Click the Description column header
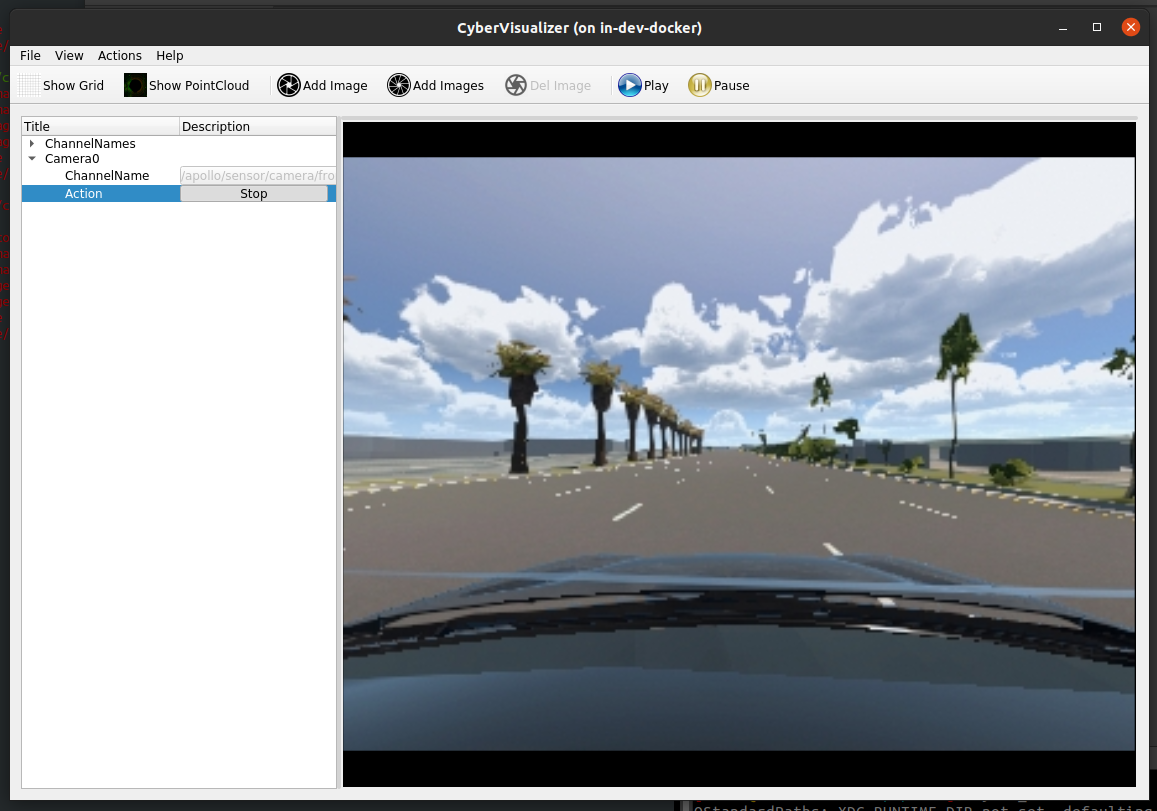This screenshot has width=1157, height=811. click(x=257, y=127)
